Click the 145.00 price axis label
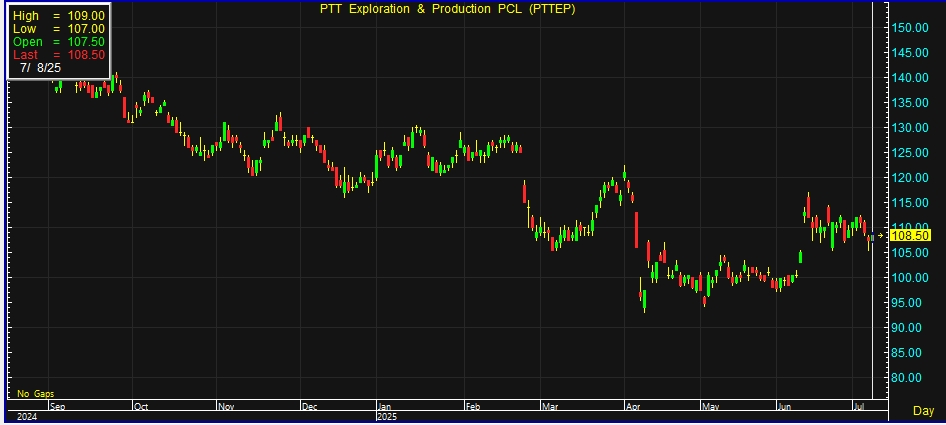This screenshot has height=425, width=946. 910,53
